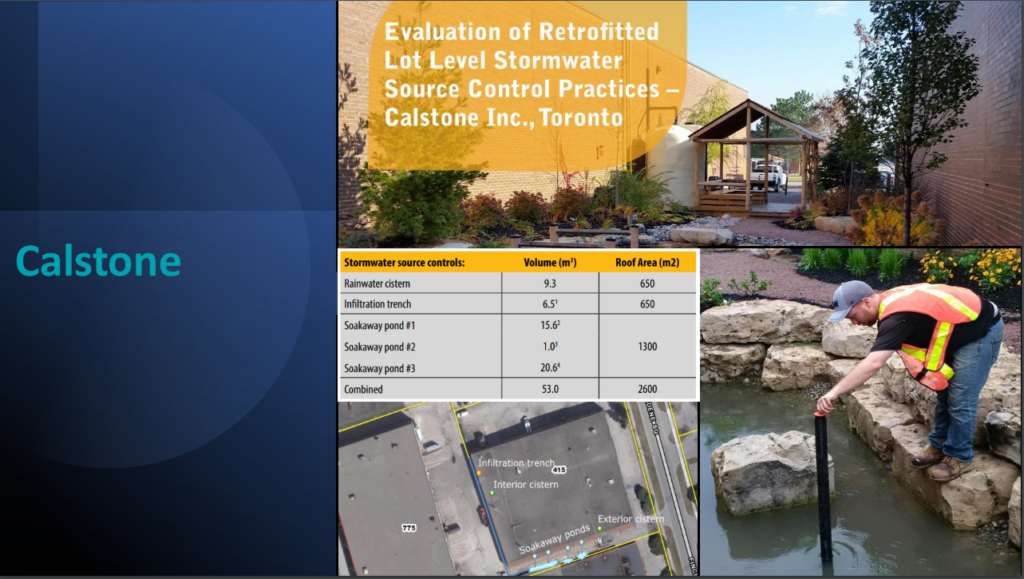The width and height of the screenshot is (1024, 579).
Task: Select the "Soakaway pond #1" row label
Action: 379,325
